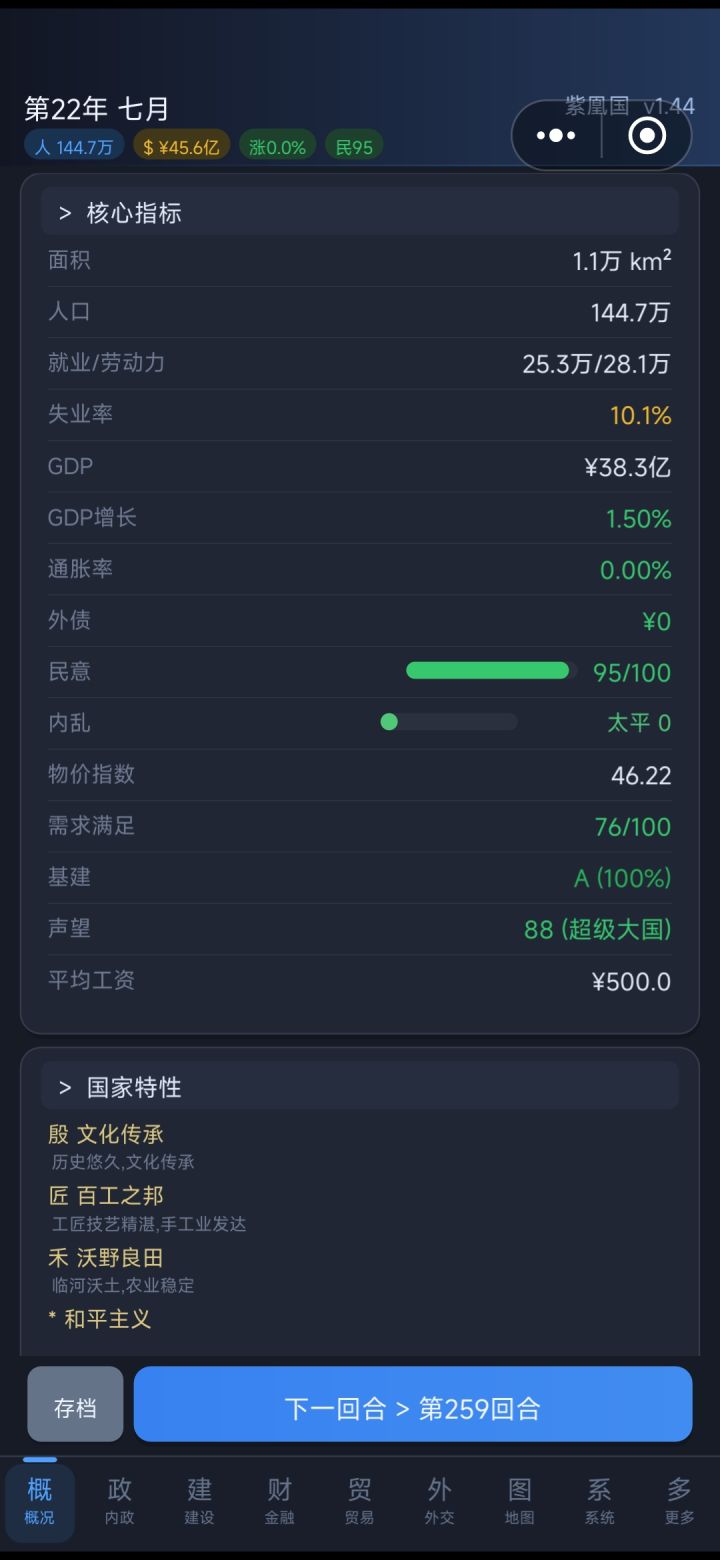Open the mini-program three-dots menu
720x1560 pixels.
pyautogui.click(x=556, y=135)
